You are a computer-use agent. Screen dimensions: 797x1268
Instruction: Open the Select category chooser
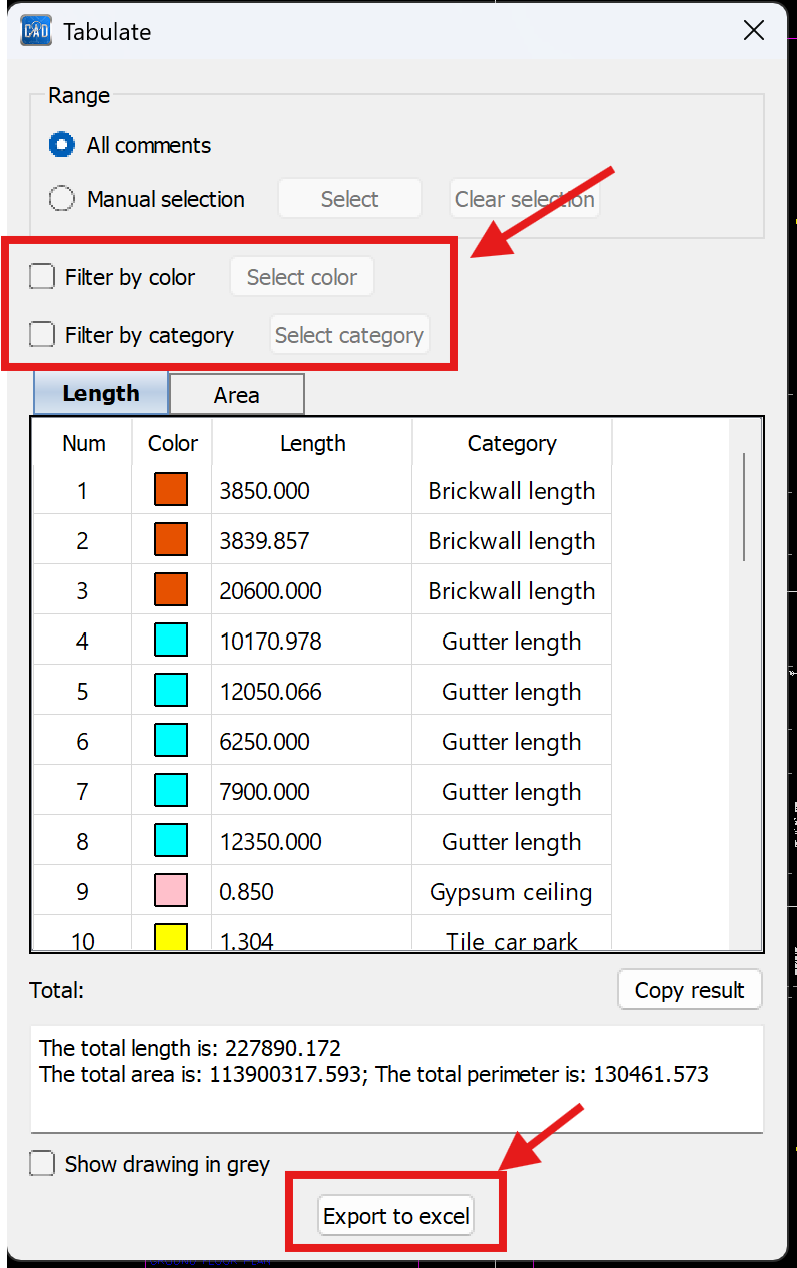349,335
